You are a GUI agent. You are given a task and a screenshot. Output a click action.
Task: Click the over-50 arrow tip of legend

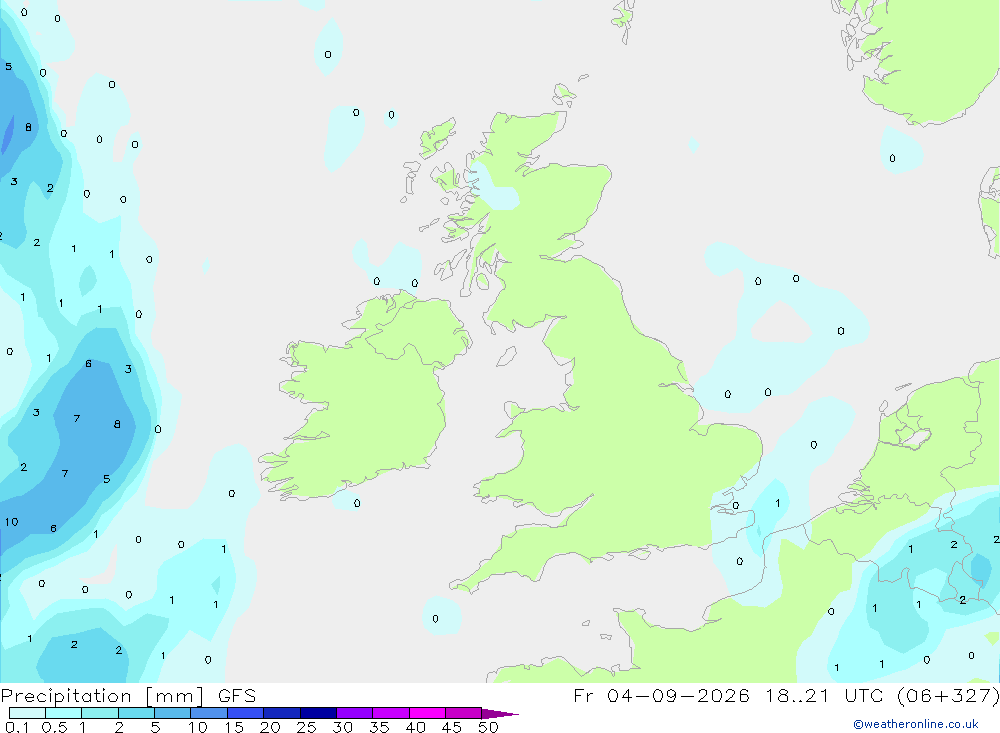pos(500,714)
